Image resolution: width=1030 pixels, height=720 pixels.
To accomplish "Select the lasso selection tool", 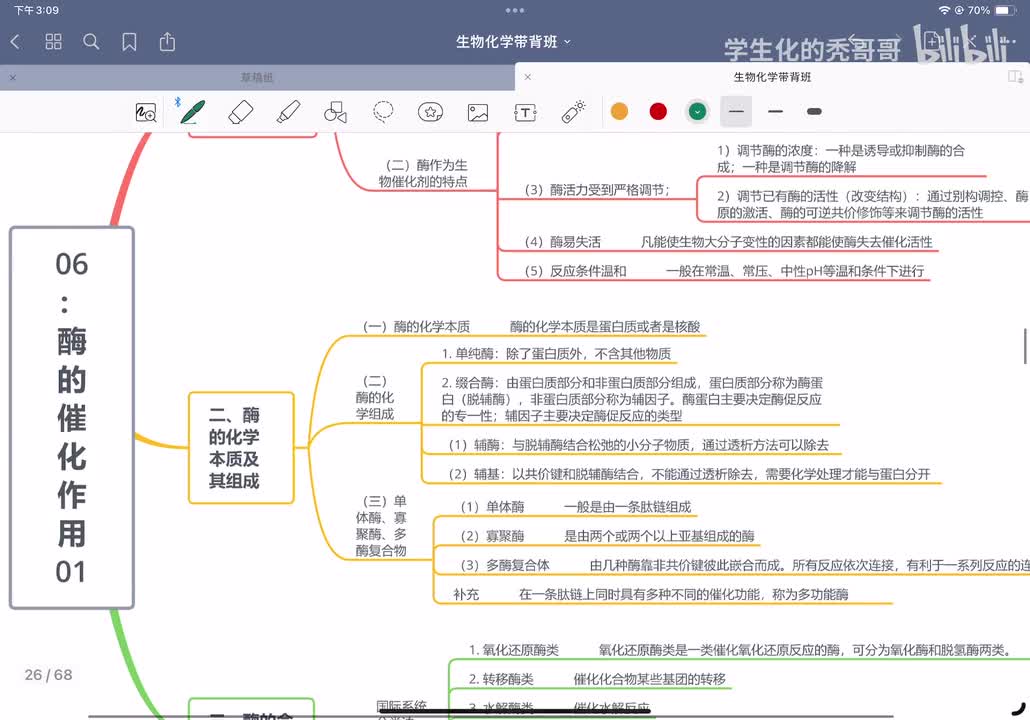I will tap(383, 112).
